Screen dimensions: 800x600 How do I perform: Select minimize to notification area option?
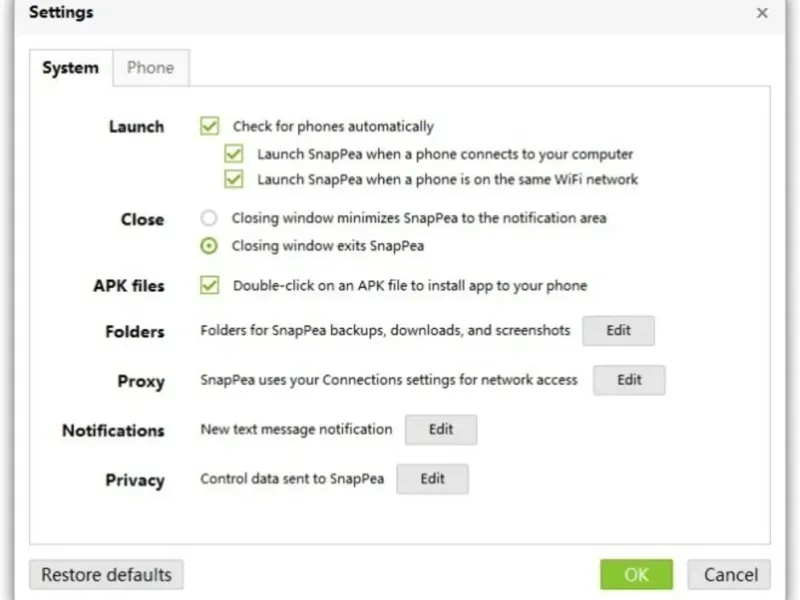(x=209, y=217)
